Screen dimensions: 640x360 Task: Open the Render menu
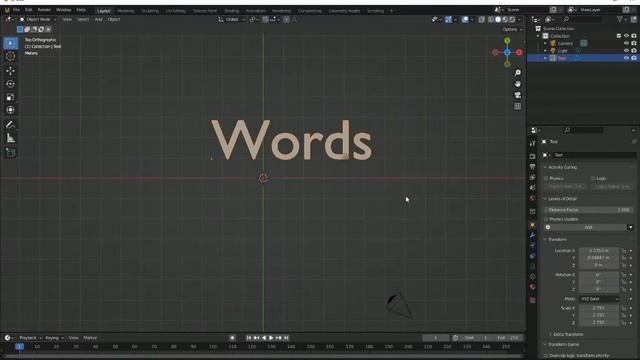(x=44, y=10)
